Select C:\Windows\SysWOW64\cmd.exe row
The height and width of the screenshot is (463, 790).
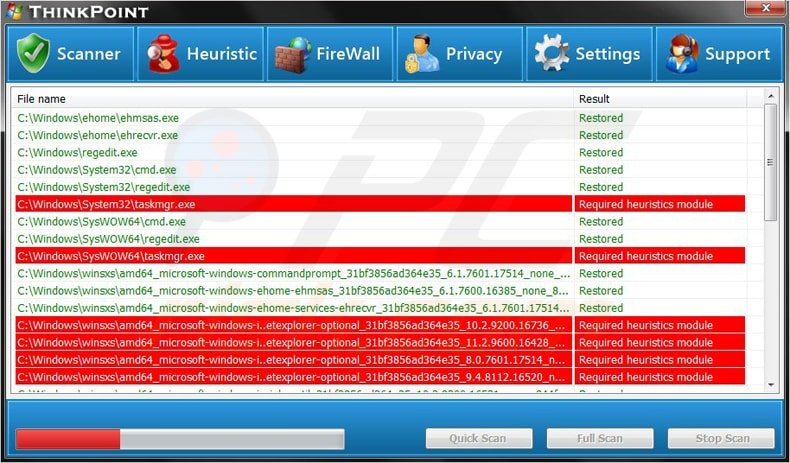coord(380,222)
